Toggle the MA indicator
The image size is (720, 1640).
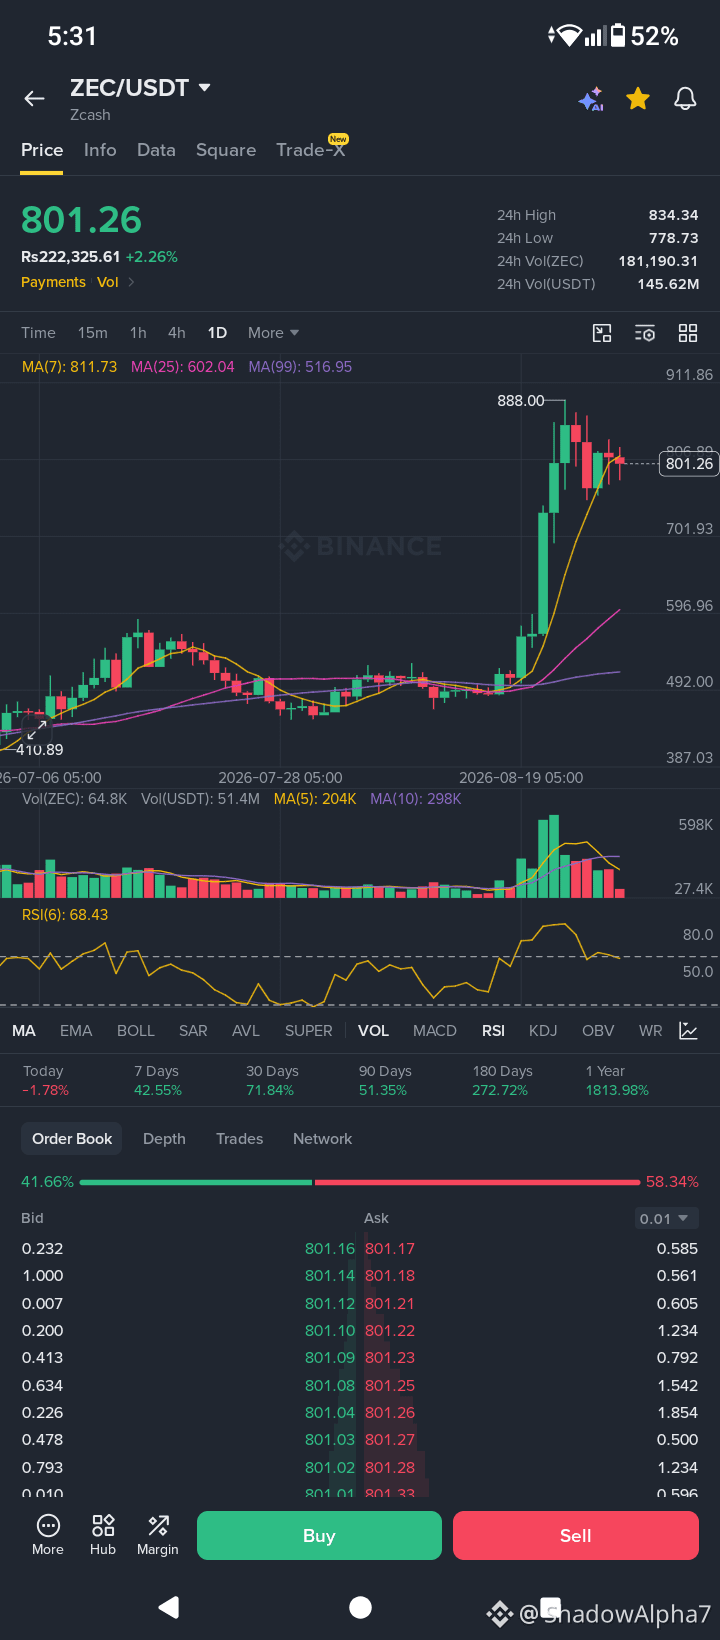click(24, 1031)
